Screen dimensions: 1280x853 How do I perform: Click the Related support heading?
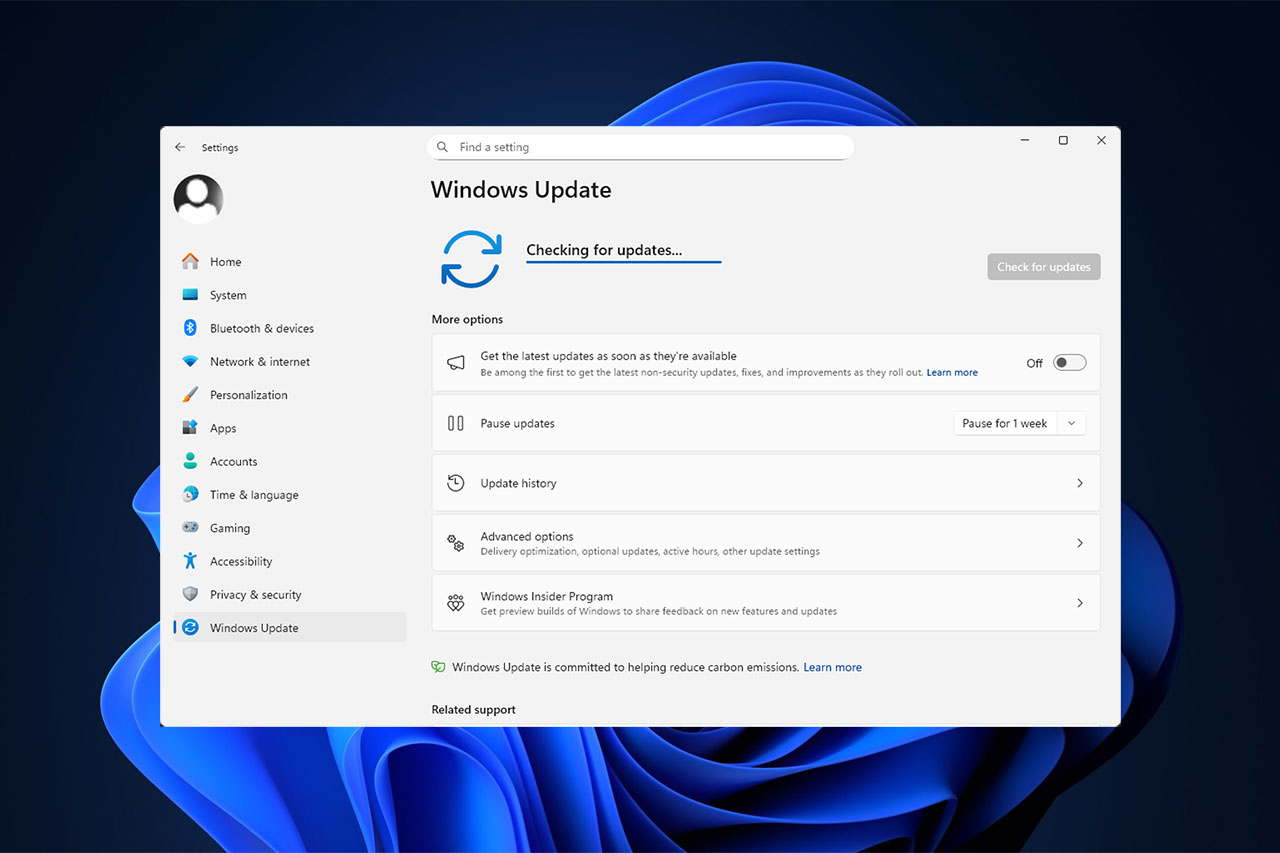click(474, 709)
